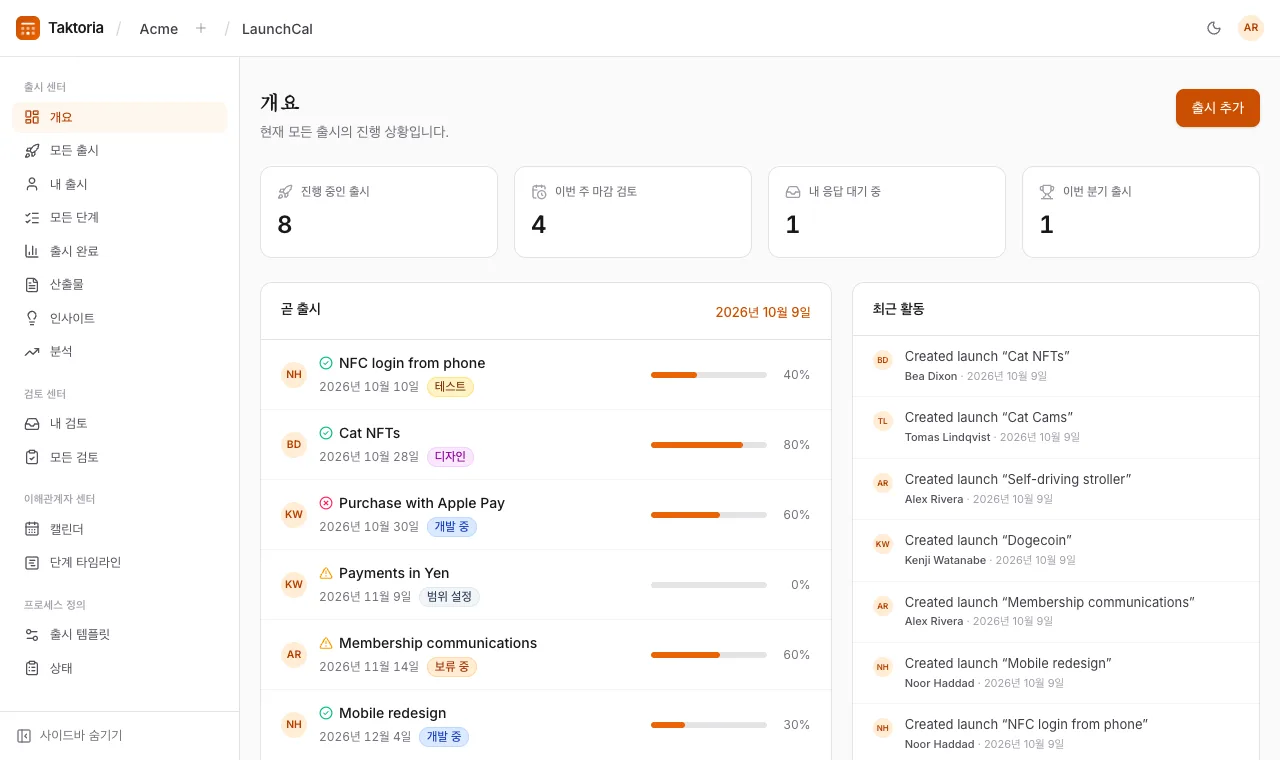Click KW avatar beside Dogecoin activity
1280x760 pixels.
click(882, 544)
